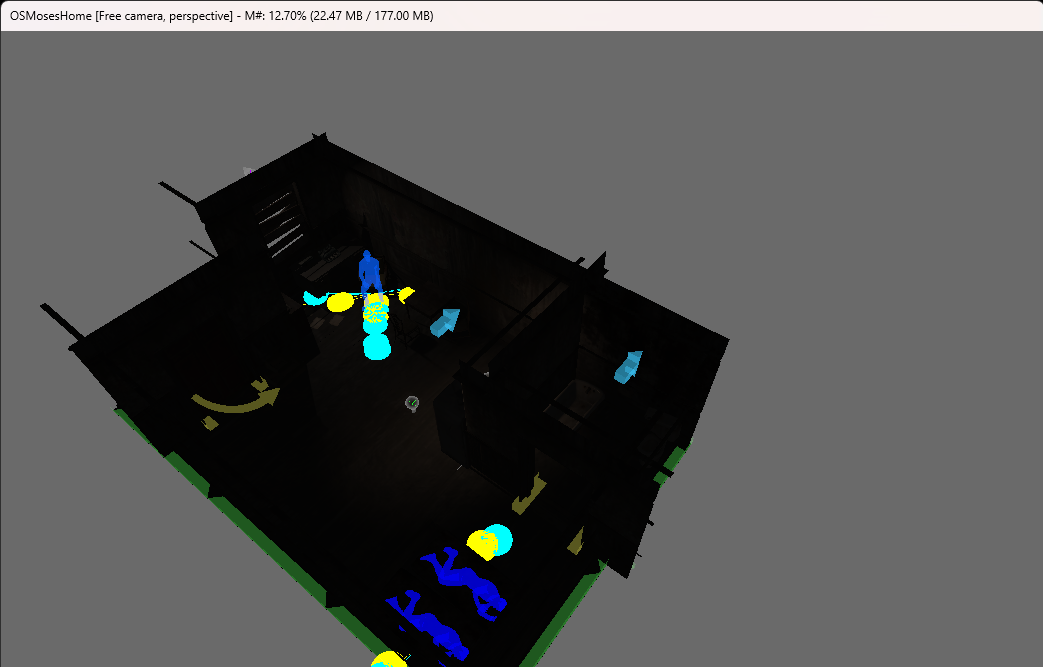The width and height of the screenshot is (1043, 667).
Task: Select the light-blue arrow marker beside standing NPC
Action: click(x=445, y=322)
